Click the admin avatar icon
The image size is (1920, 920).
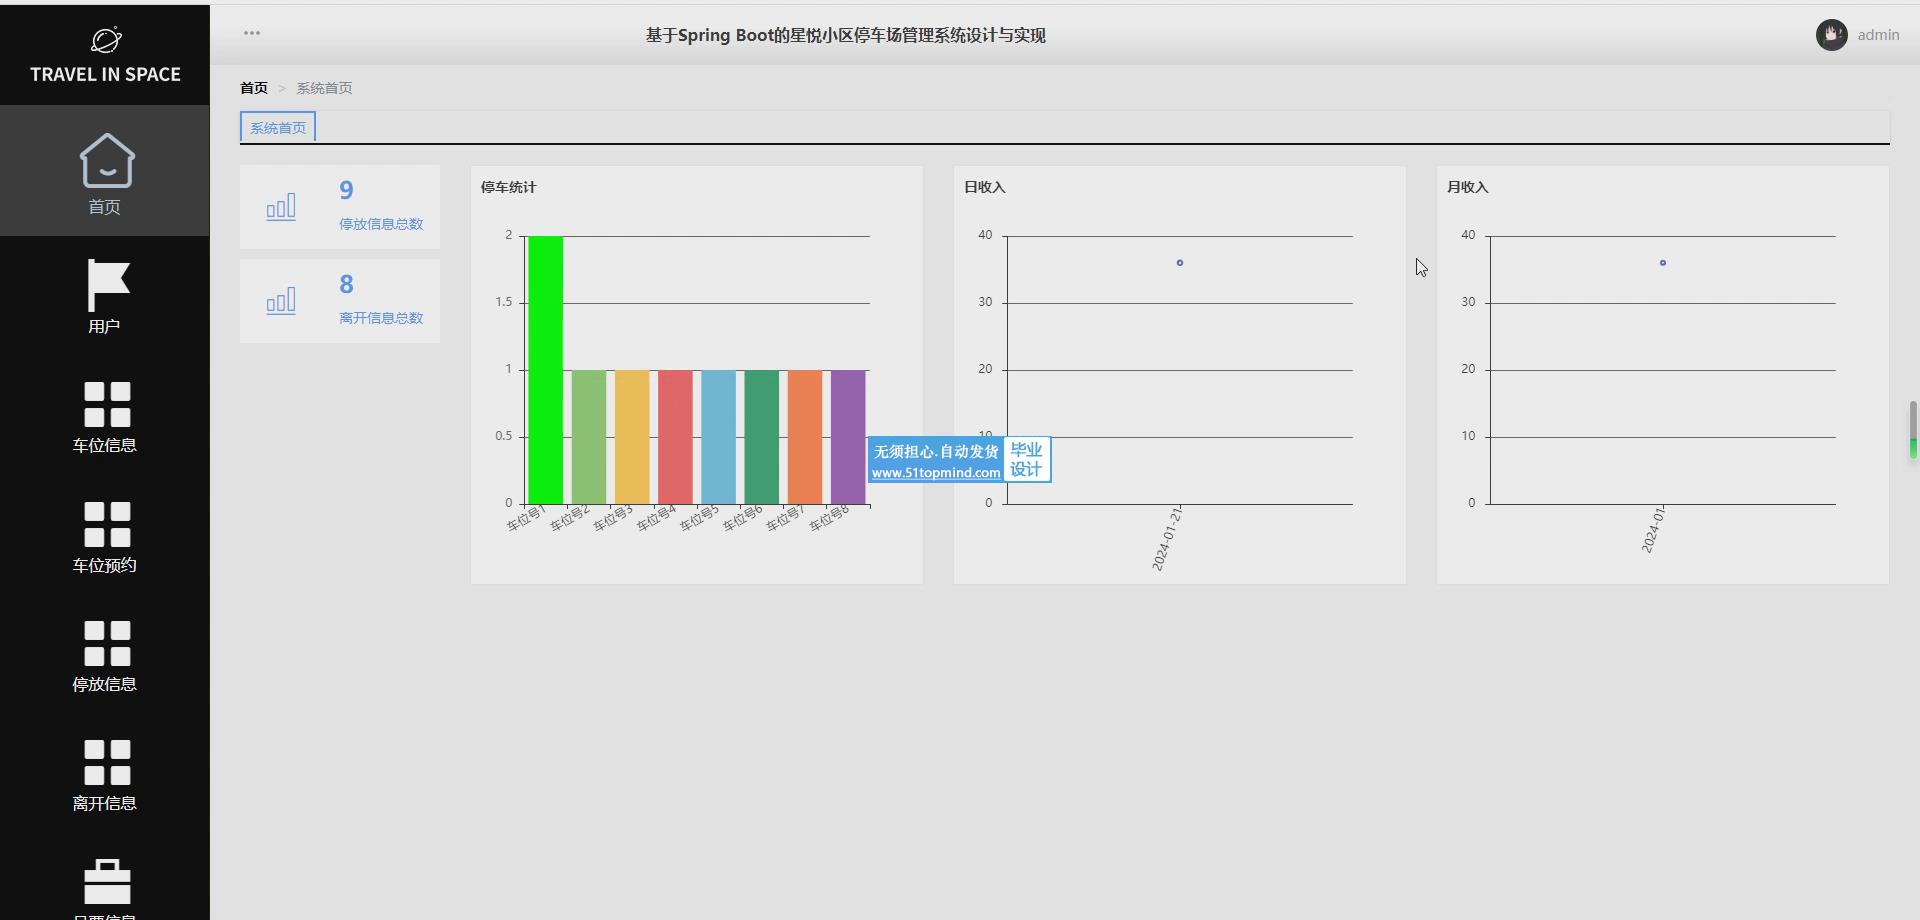click(x=1832, y=35)
